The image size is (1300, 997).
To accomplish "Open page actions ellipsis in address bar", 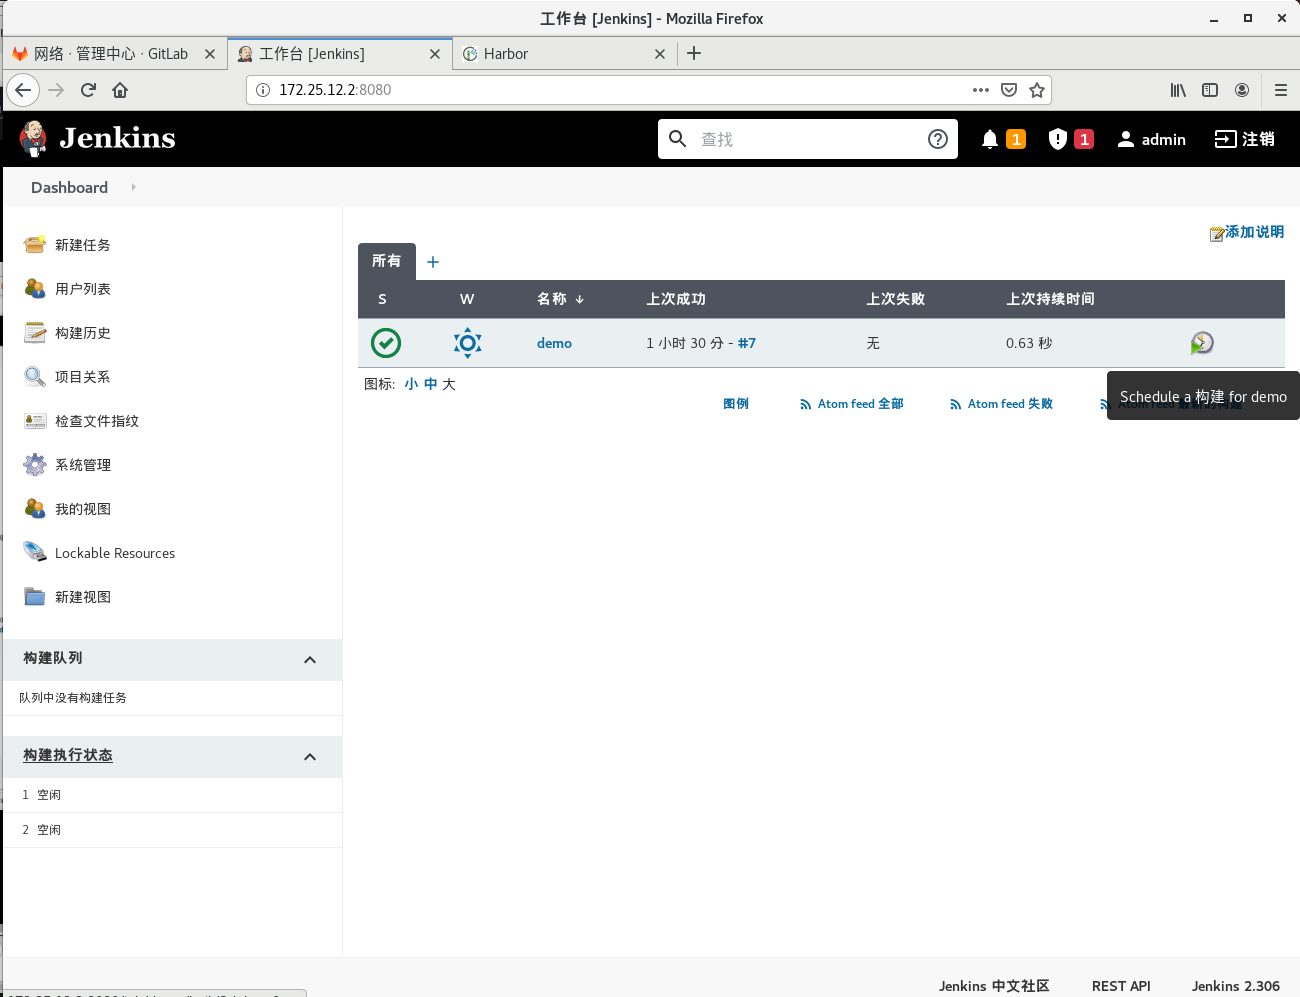I will (x=981, y=90).
